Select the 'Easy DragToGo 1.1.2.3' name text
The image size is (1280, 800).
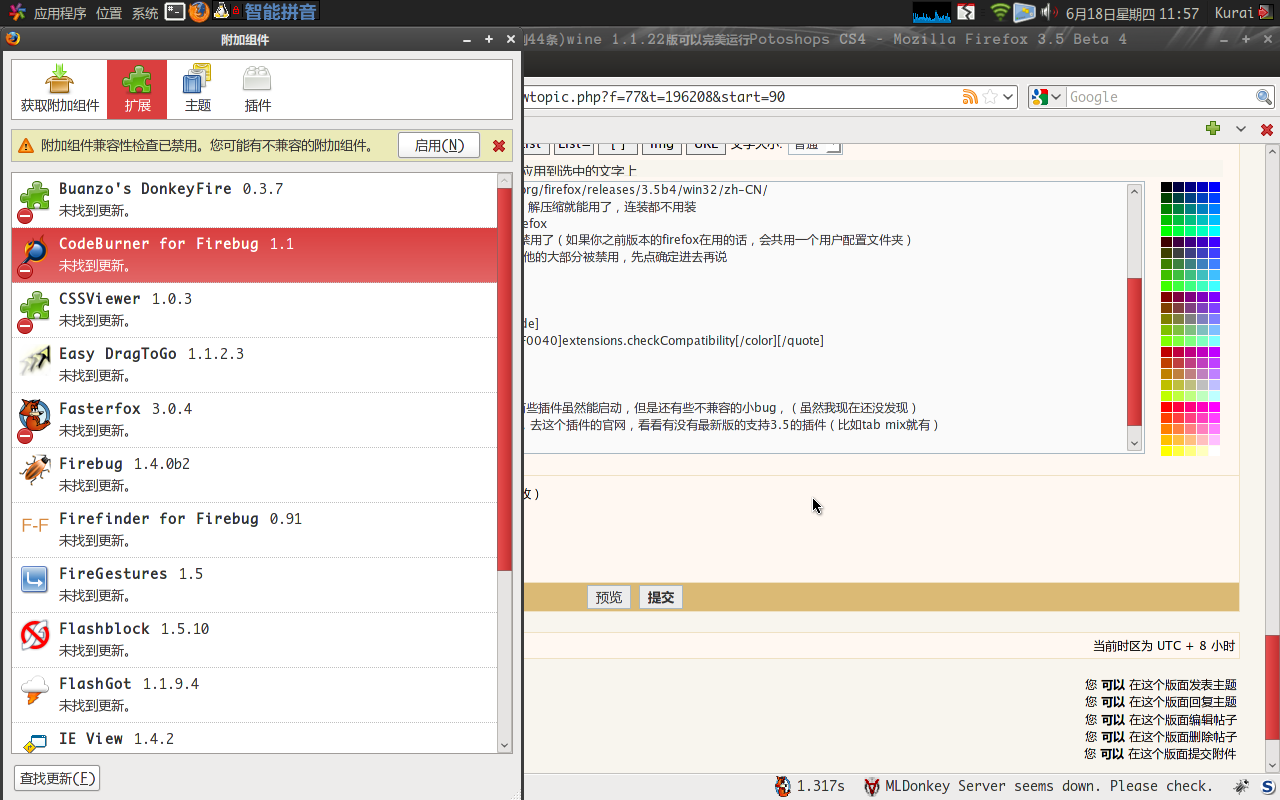point(151,354)
